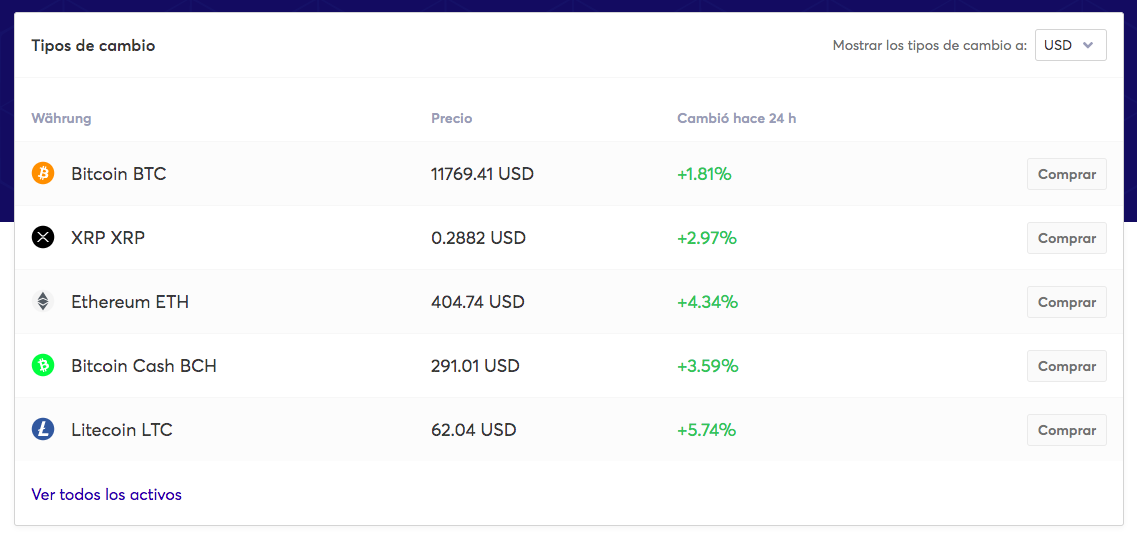Click Comprar for Litecoin LTC
The image size is (1137, 541).
pyautogui.click(x=1067, y=429)
